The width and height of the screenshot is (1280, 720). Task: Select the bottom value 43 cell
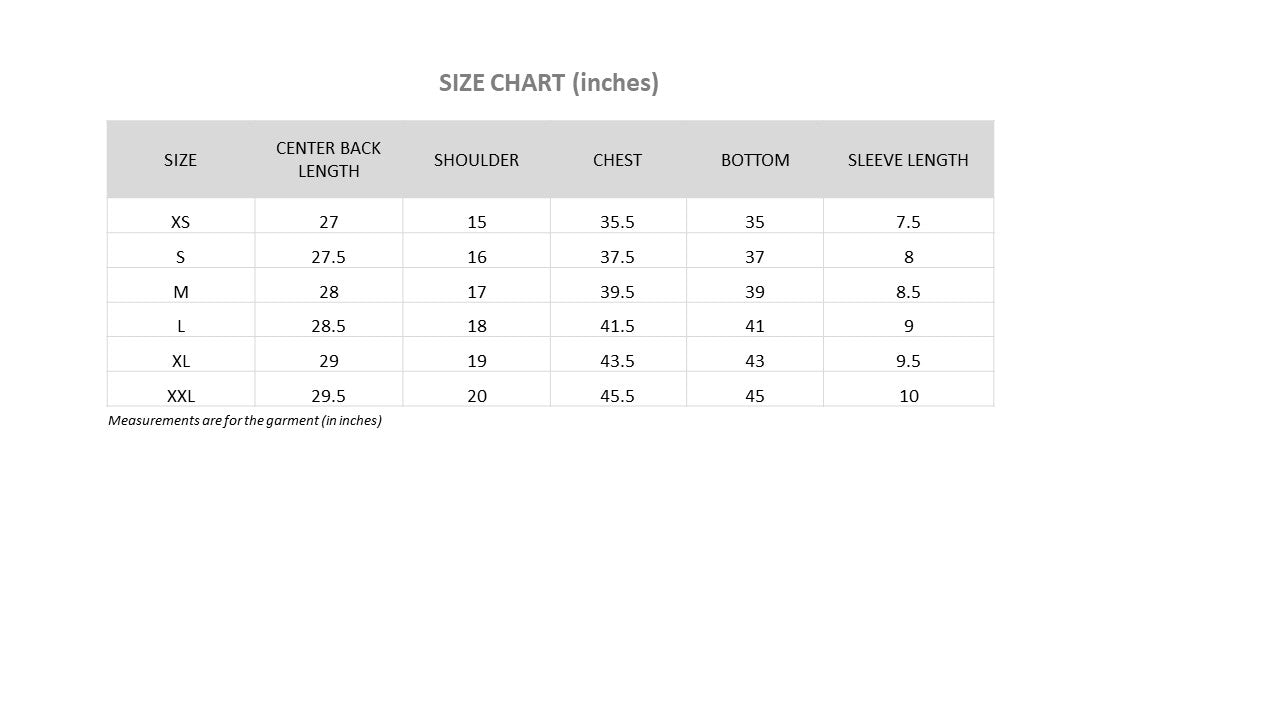755,361
